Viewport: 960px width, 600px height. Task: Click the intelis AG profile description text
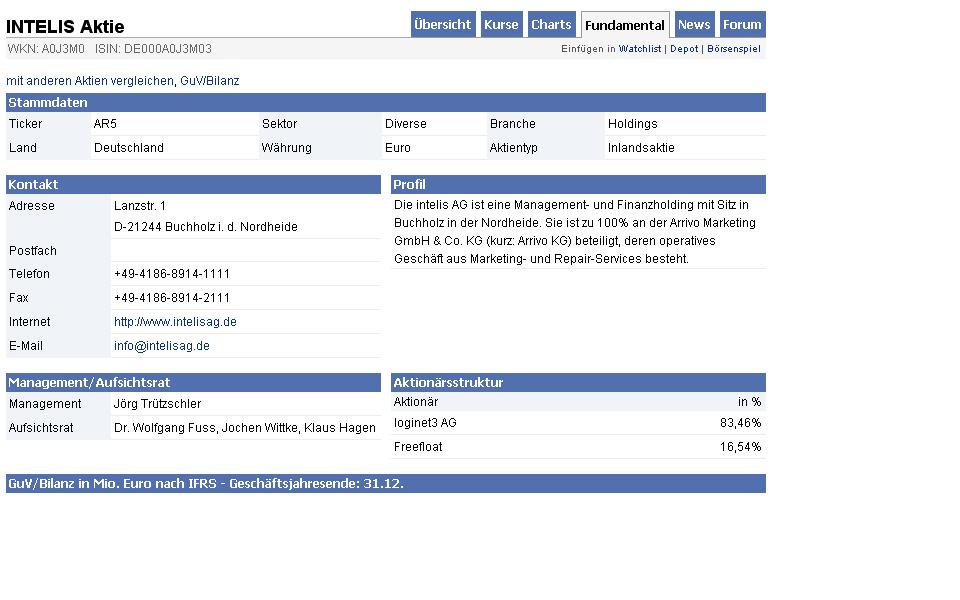pyautogui.click(x=575, y=231)
